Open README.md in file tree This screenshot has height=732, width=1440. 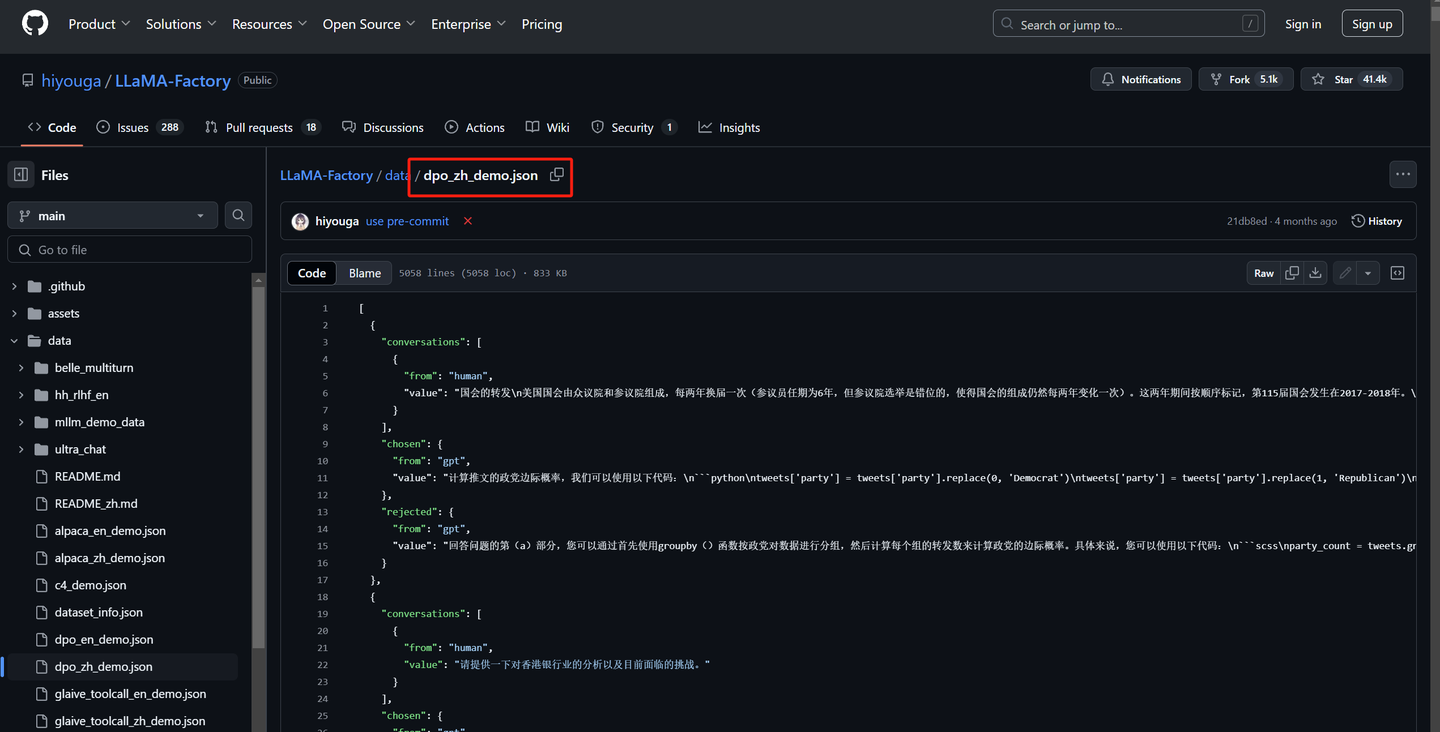tap(87, 476)
